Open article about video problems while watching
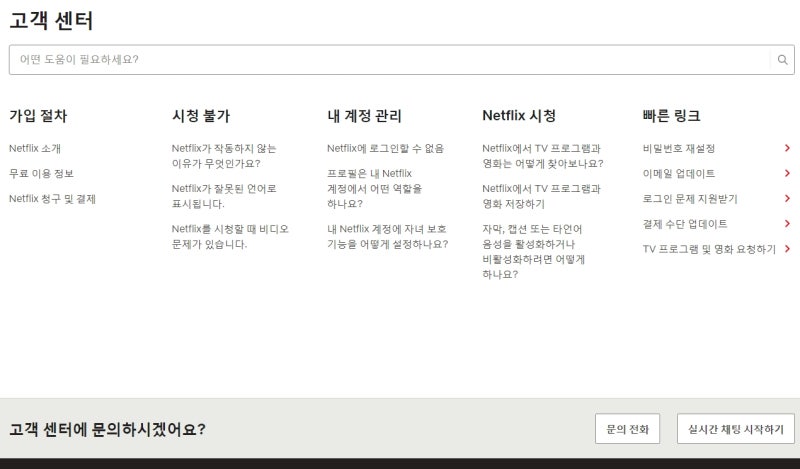This screenshot has width=800, height=469. click(230, 236)
